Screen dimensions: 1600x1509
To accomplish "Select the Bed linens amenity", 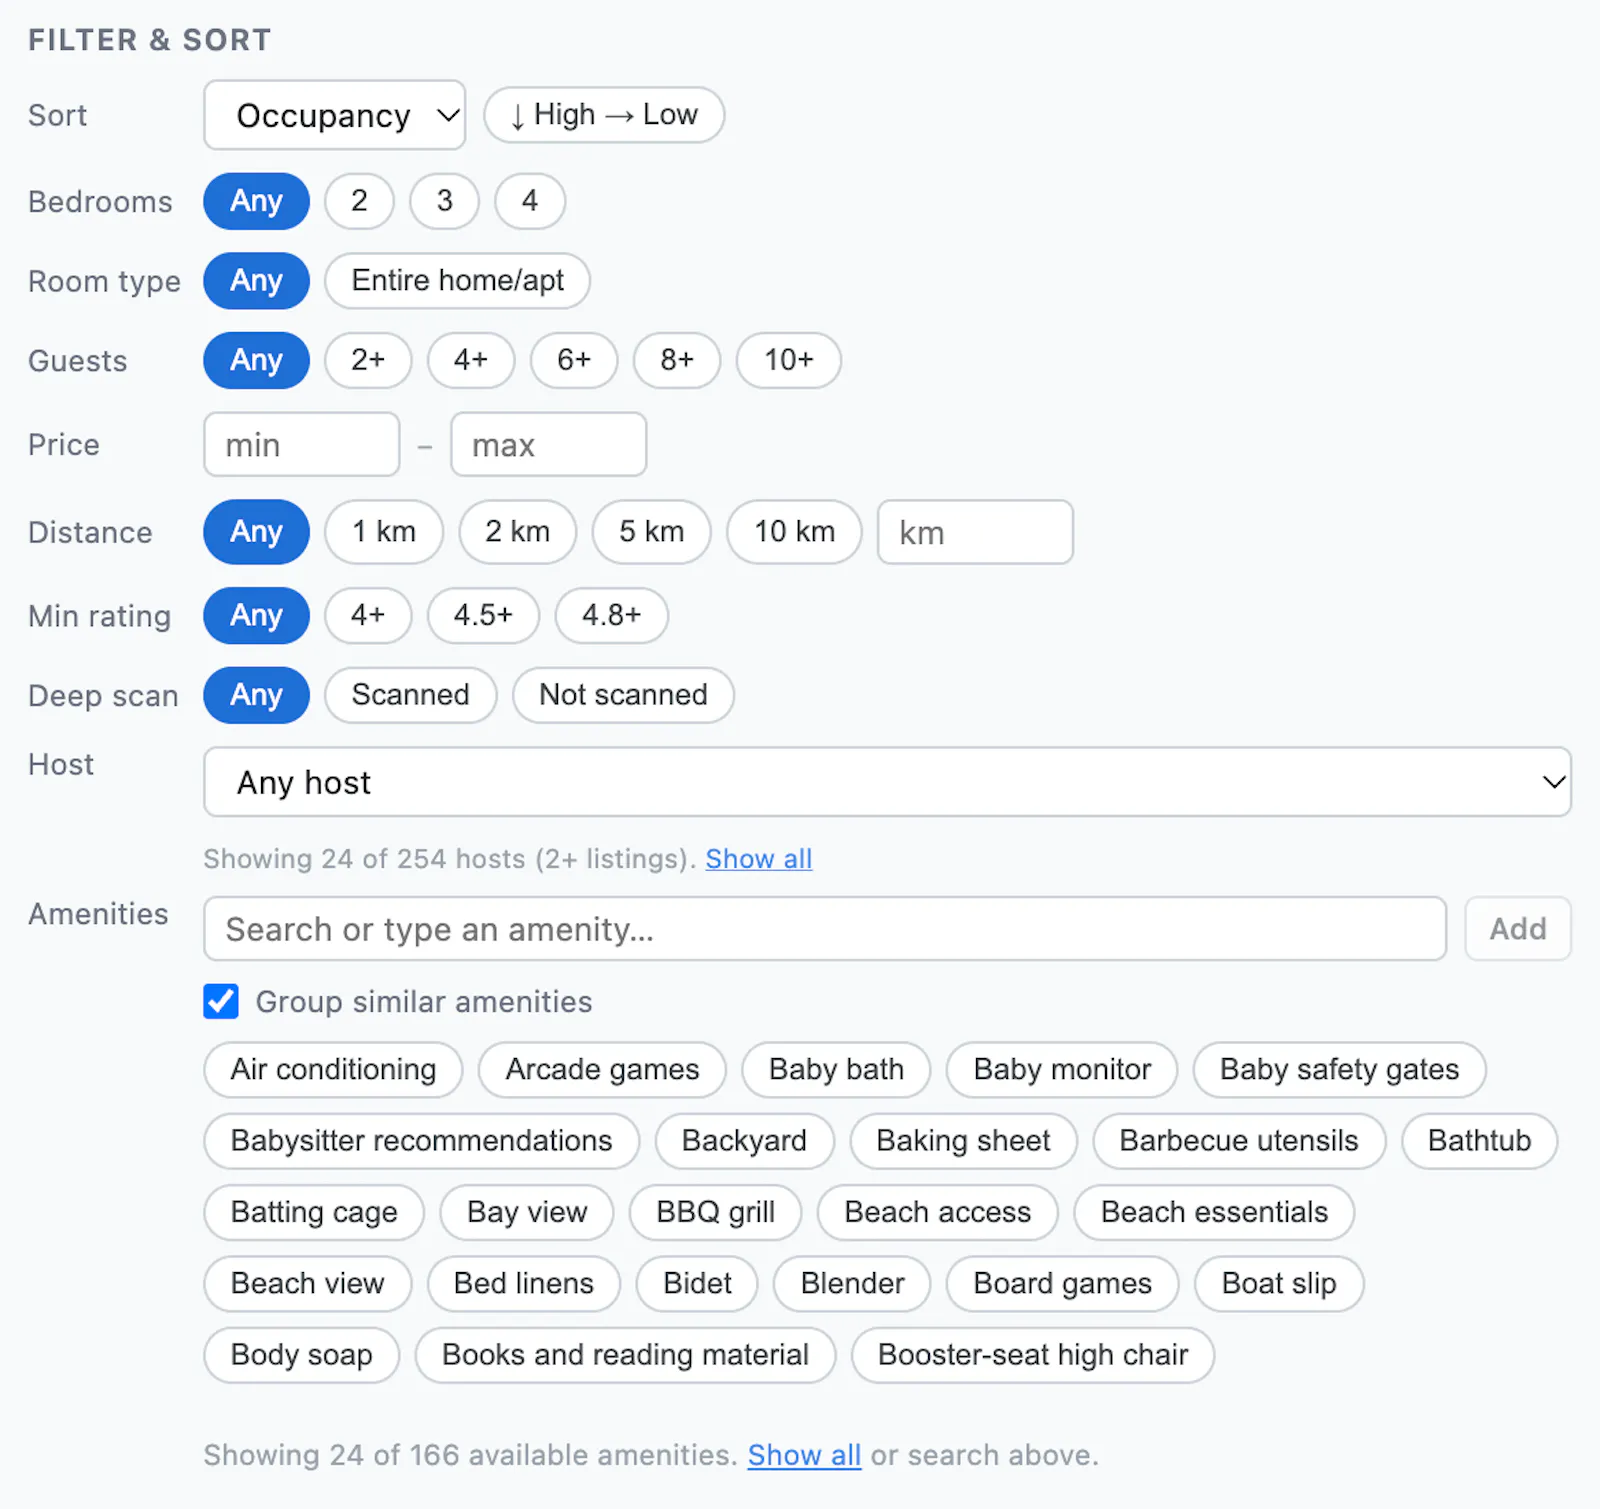I will [x=523, y=1284].
